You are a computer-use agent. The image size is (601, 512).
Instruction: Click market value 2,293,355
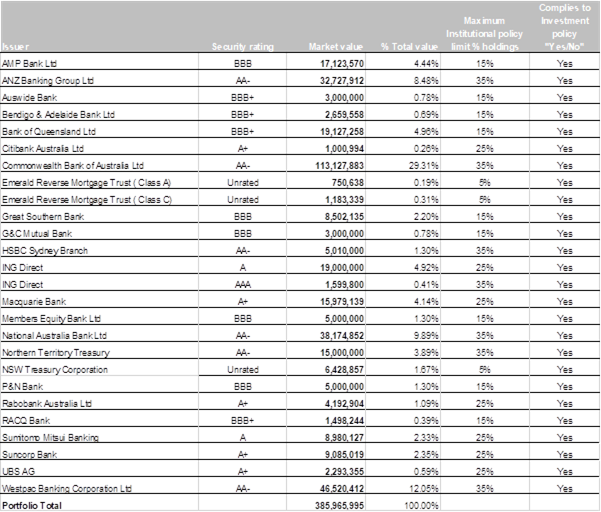coord(344,471)
